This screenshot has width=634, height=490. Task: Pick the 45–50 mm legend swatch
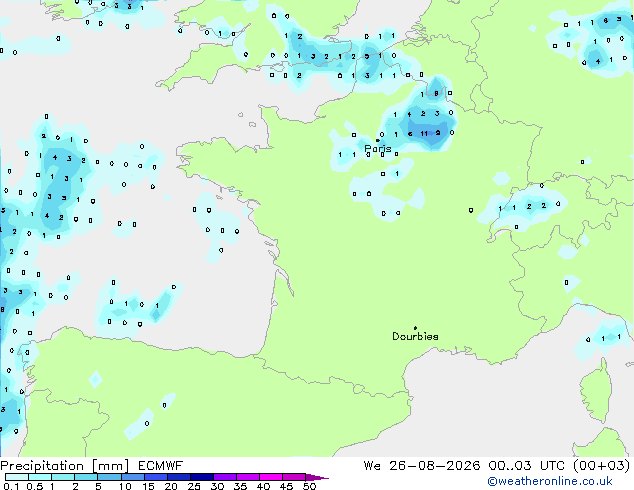click(294, 477)
